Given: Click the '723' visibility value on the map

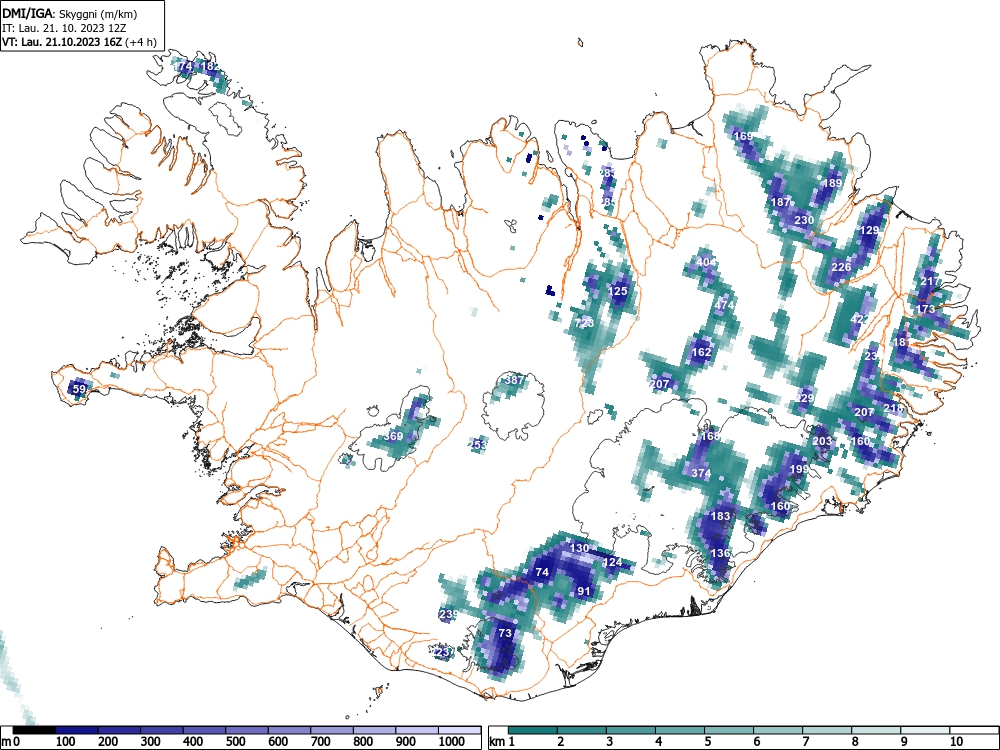Looking at the screenshot, I should click(584, 323).
